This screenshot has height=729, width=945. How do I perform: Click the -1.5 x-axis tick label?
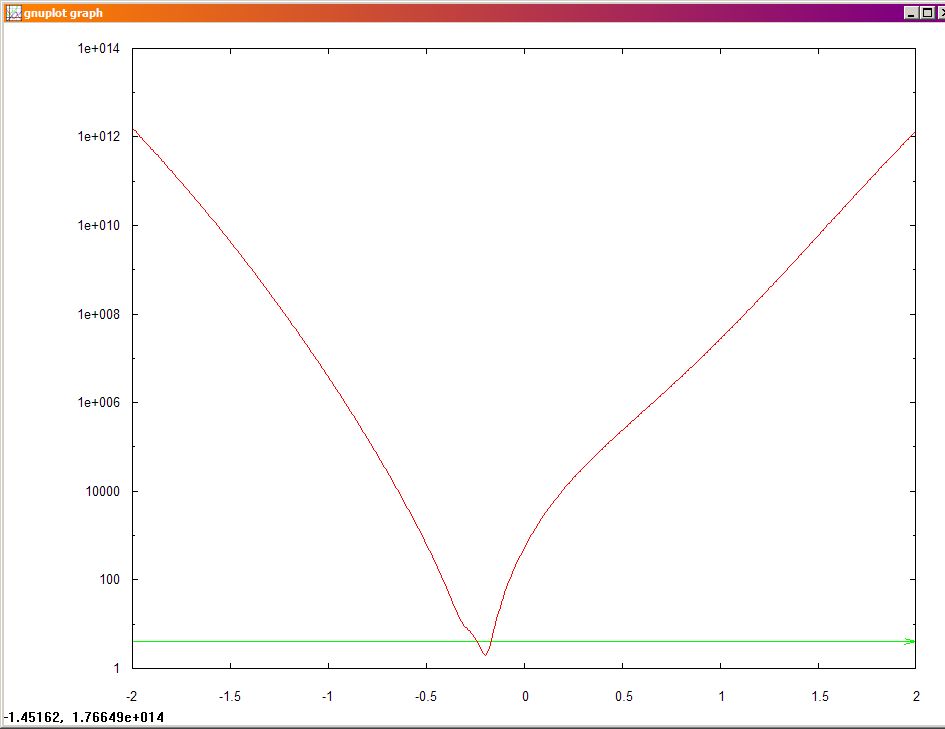[230, 695]
